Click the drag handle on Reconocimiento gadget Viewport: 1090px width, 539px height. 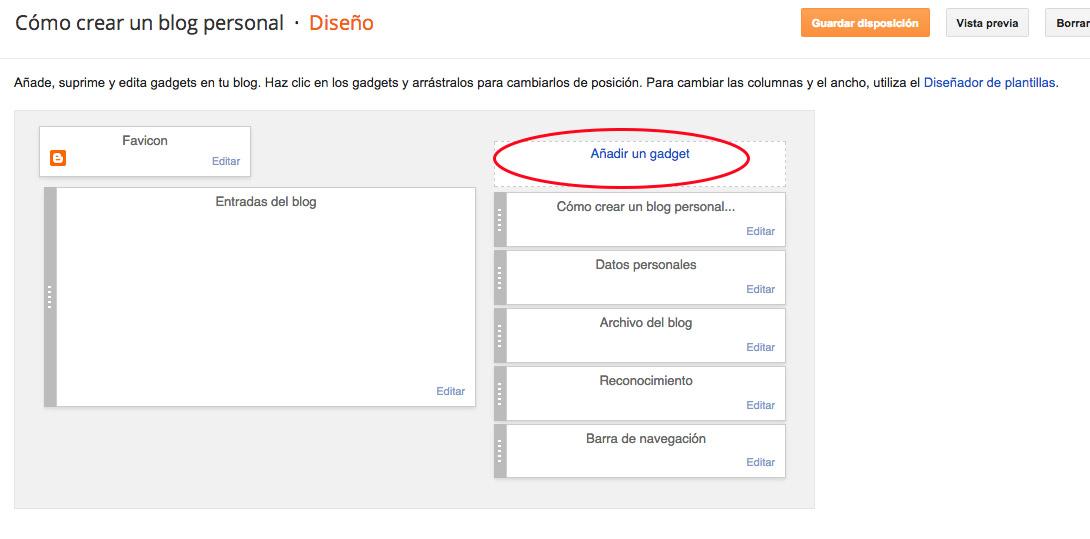[500, 394]
